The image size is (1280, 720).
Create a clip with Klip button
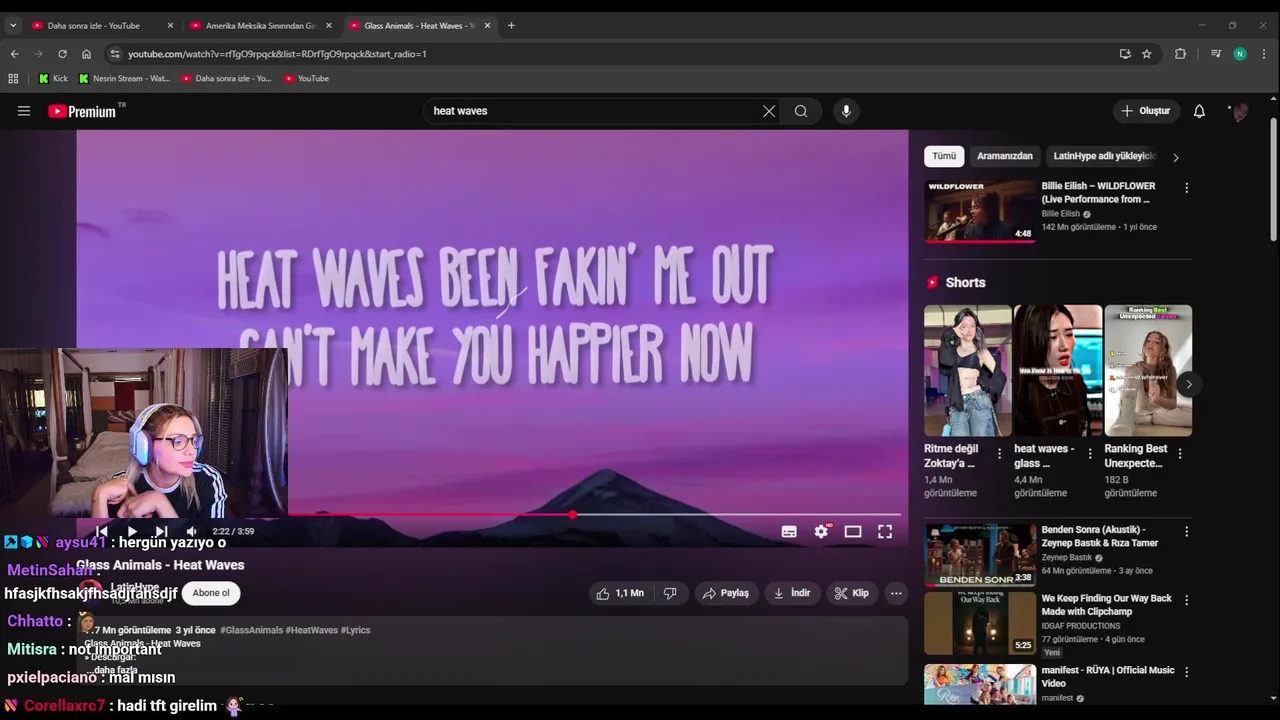pyautogui.click(x=851, y=593)
